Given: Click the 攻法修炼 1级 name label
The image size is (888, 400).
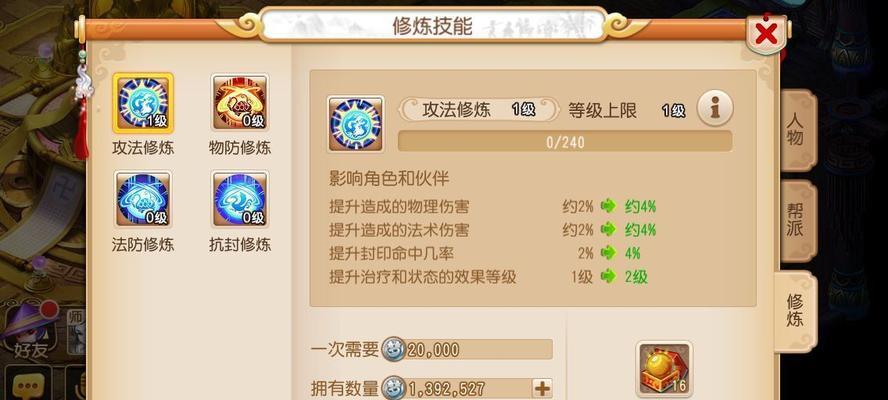Looking at the screenshot, I should coord(479,109).
